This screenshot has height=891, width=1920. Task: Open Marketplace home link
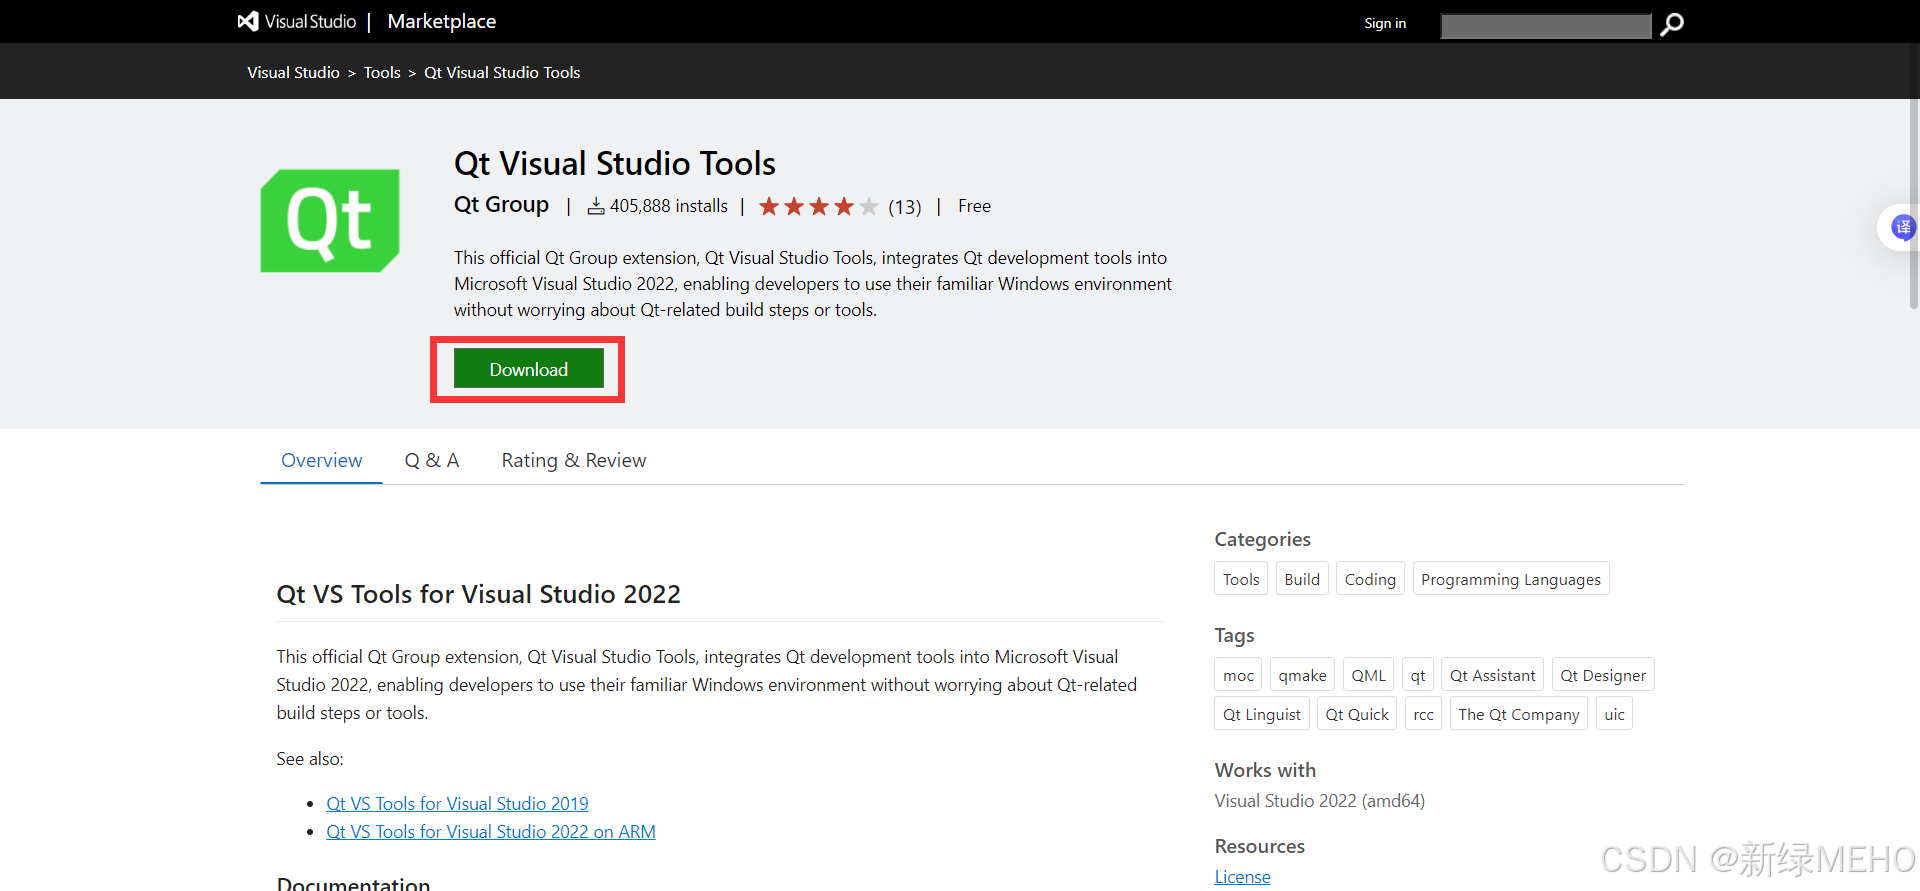pyautogui.click(x=441, y=21)
